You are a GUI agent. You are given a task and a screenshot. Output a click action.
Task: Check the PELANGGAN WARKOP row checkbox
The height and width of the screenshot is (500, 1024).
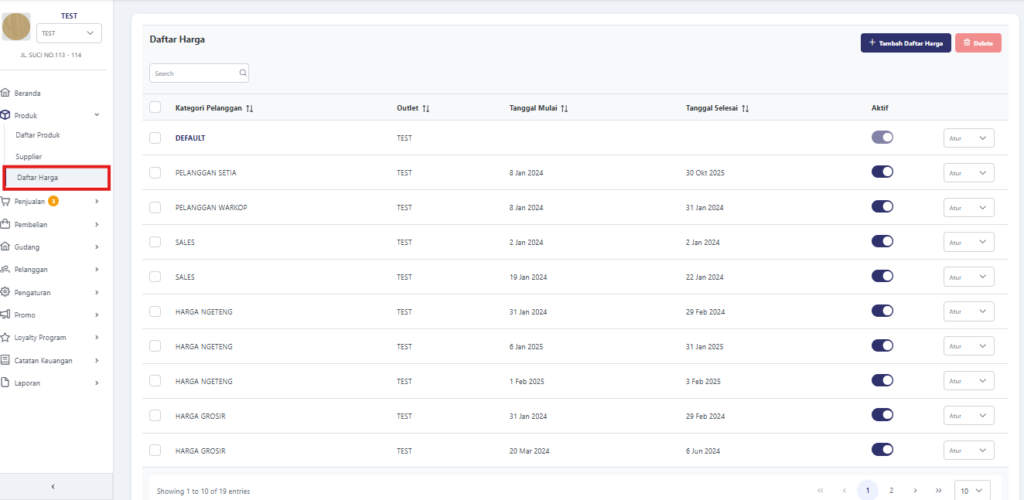[155, 207]
